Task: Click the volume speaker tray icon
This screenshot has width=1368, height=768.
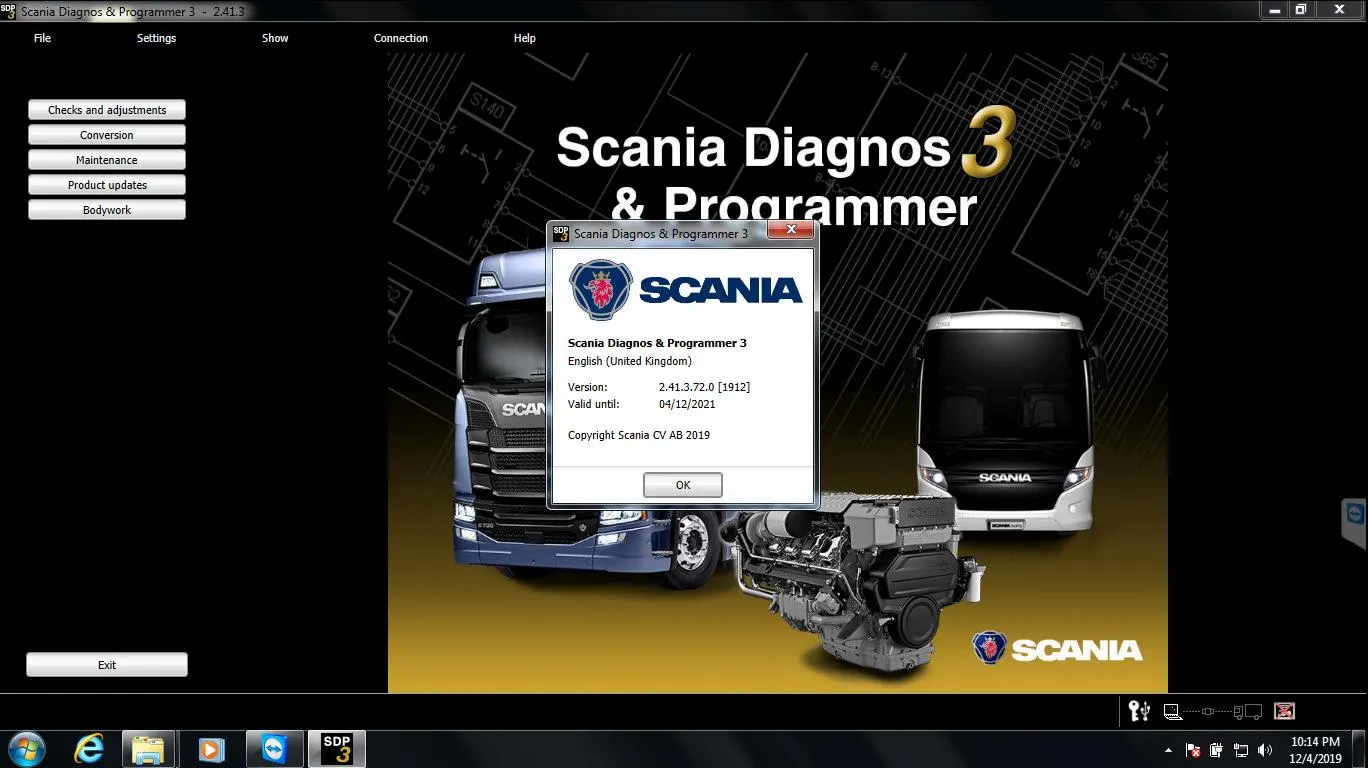Action: (1265, 750)
